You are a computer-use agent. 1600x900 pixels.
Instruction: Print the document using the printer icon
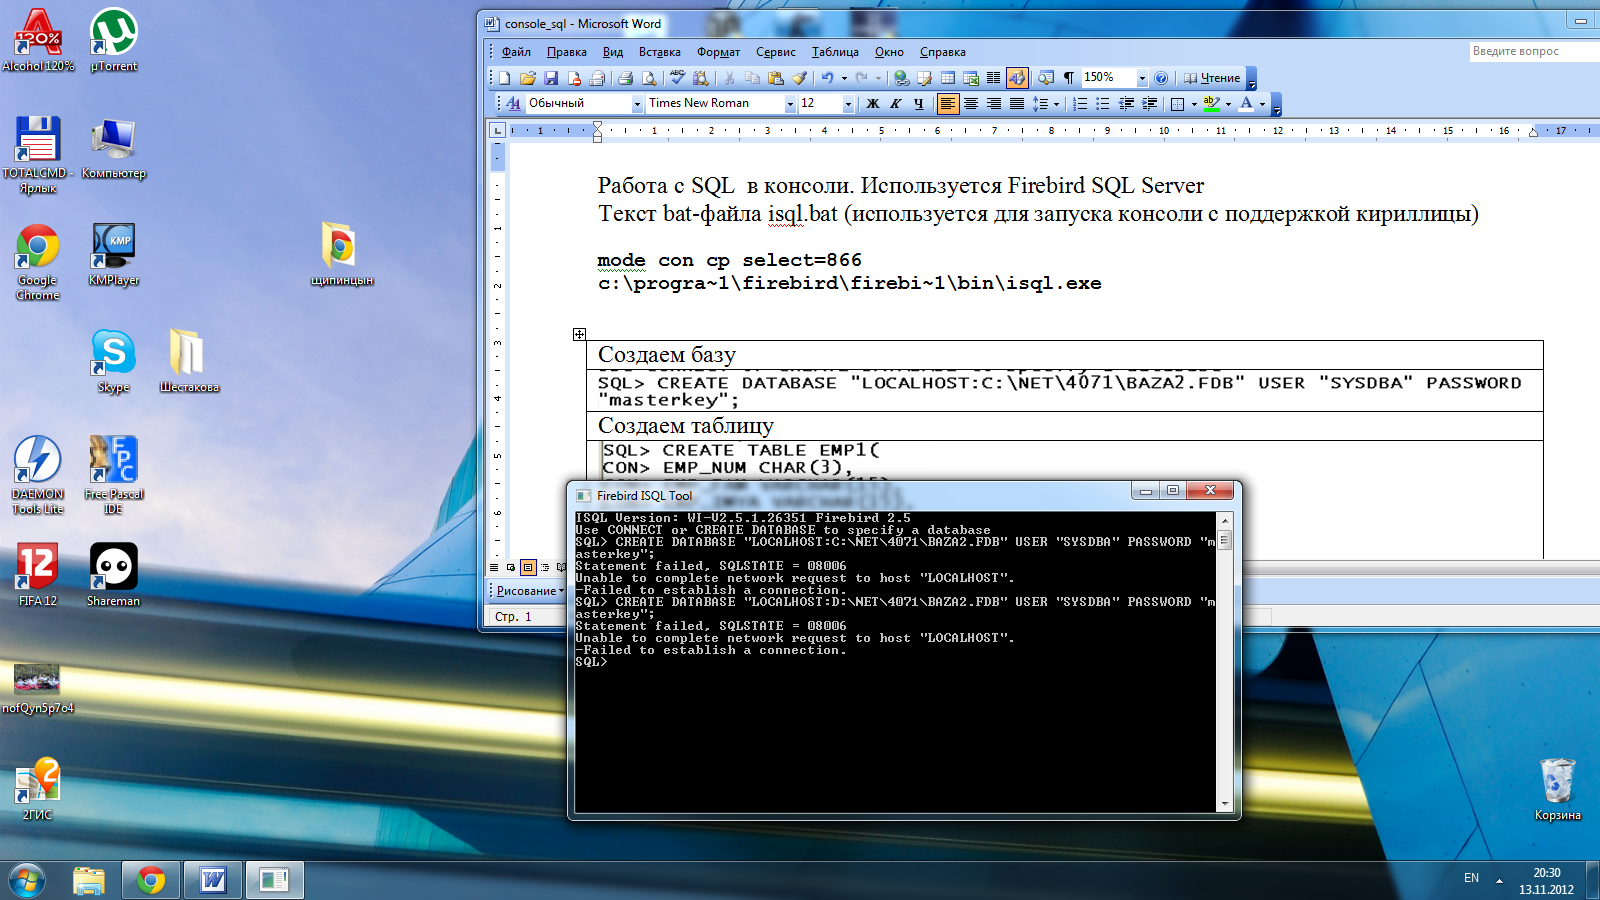click(625, 78)
